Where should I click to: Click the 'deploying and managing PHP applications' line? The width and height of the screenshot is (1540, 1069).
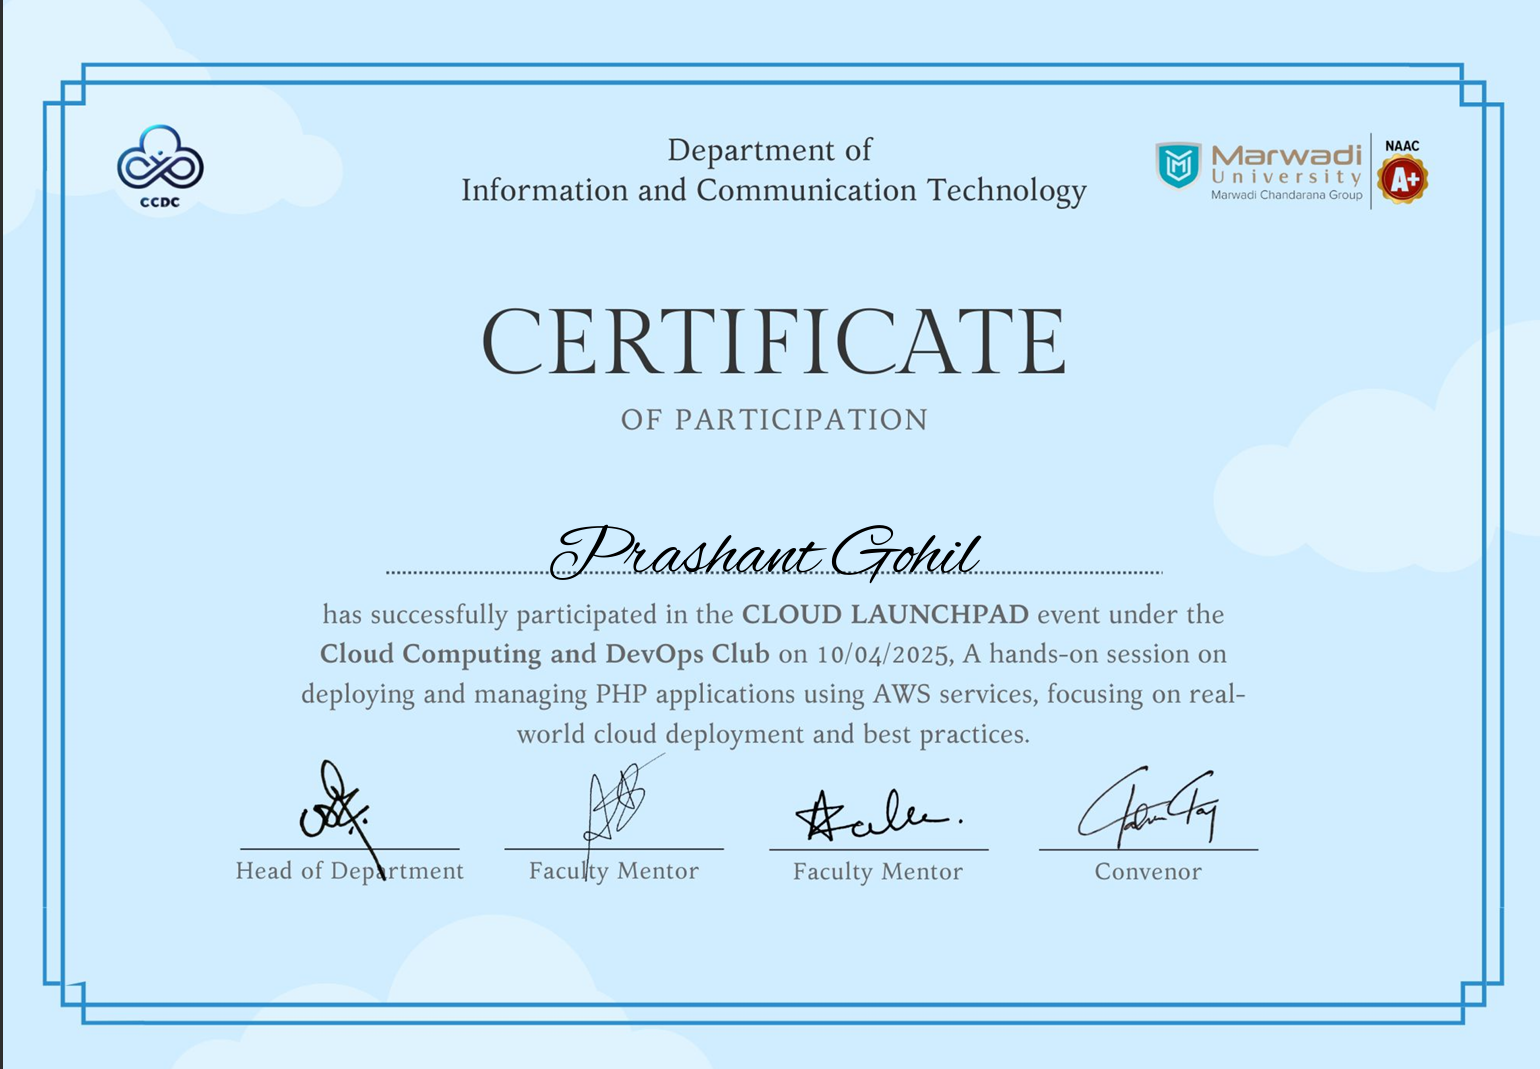point(773,695)
